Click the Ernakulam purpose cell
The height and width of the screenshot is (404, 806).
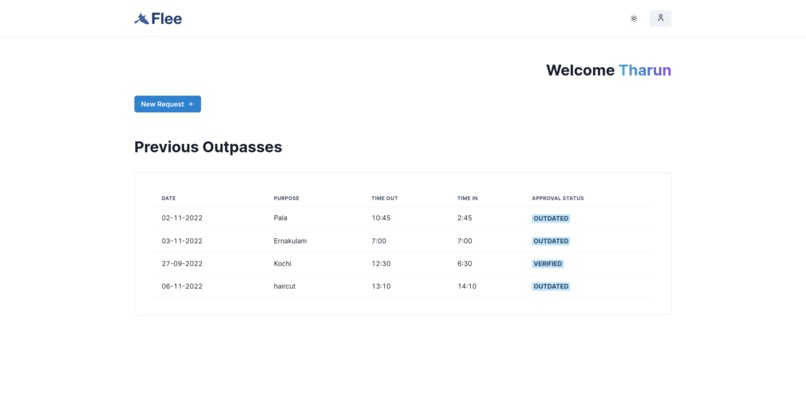point(290,241)
